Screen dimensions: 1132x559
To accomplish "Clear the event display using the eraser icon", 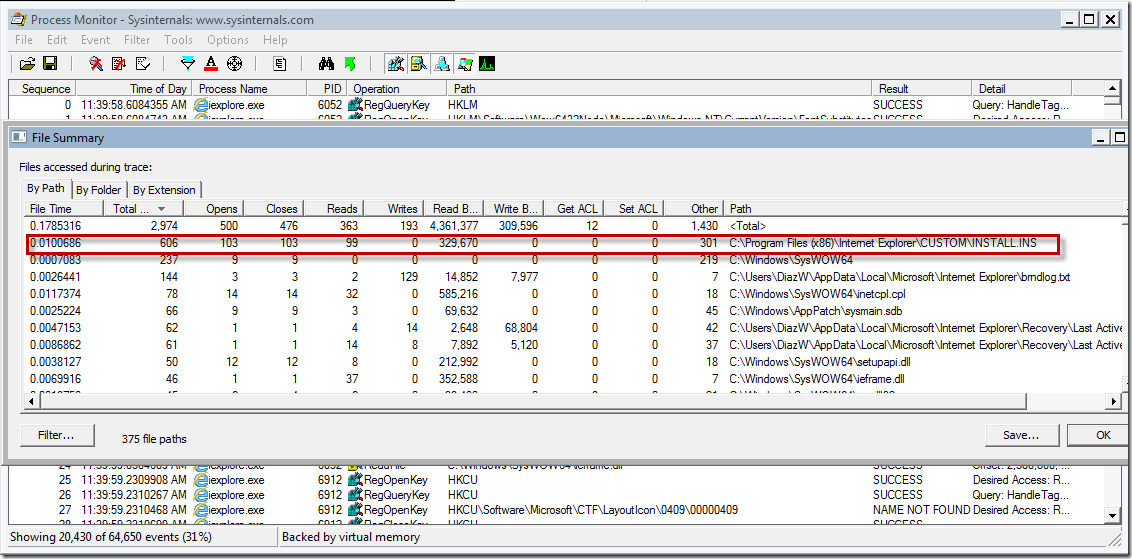I will (142, 64).
